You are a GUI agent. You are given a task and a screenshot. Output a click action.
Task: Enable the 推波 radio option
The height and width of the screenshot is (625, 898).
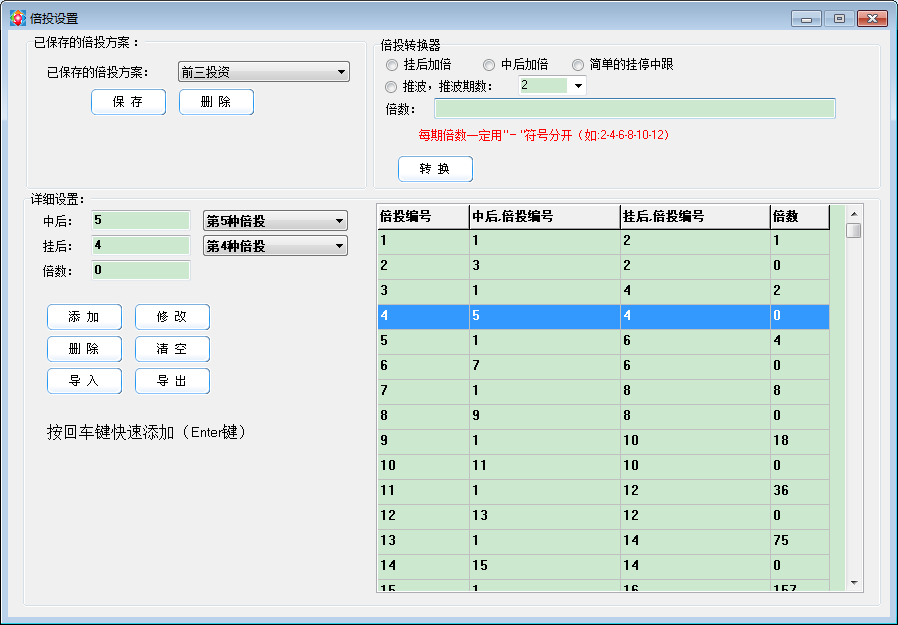tap(392, 86)
